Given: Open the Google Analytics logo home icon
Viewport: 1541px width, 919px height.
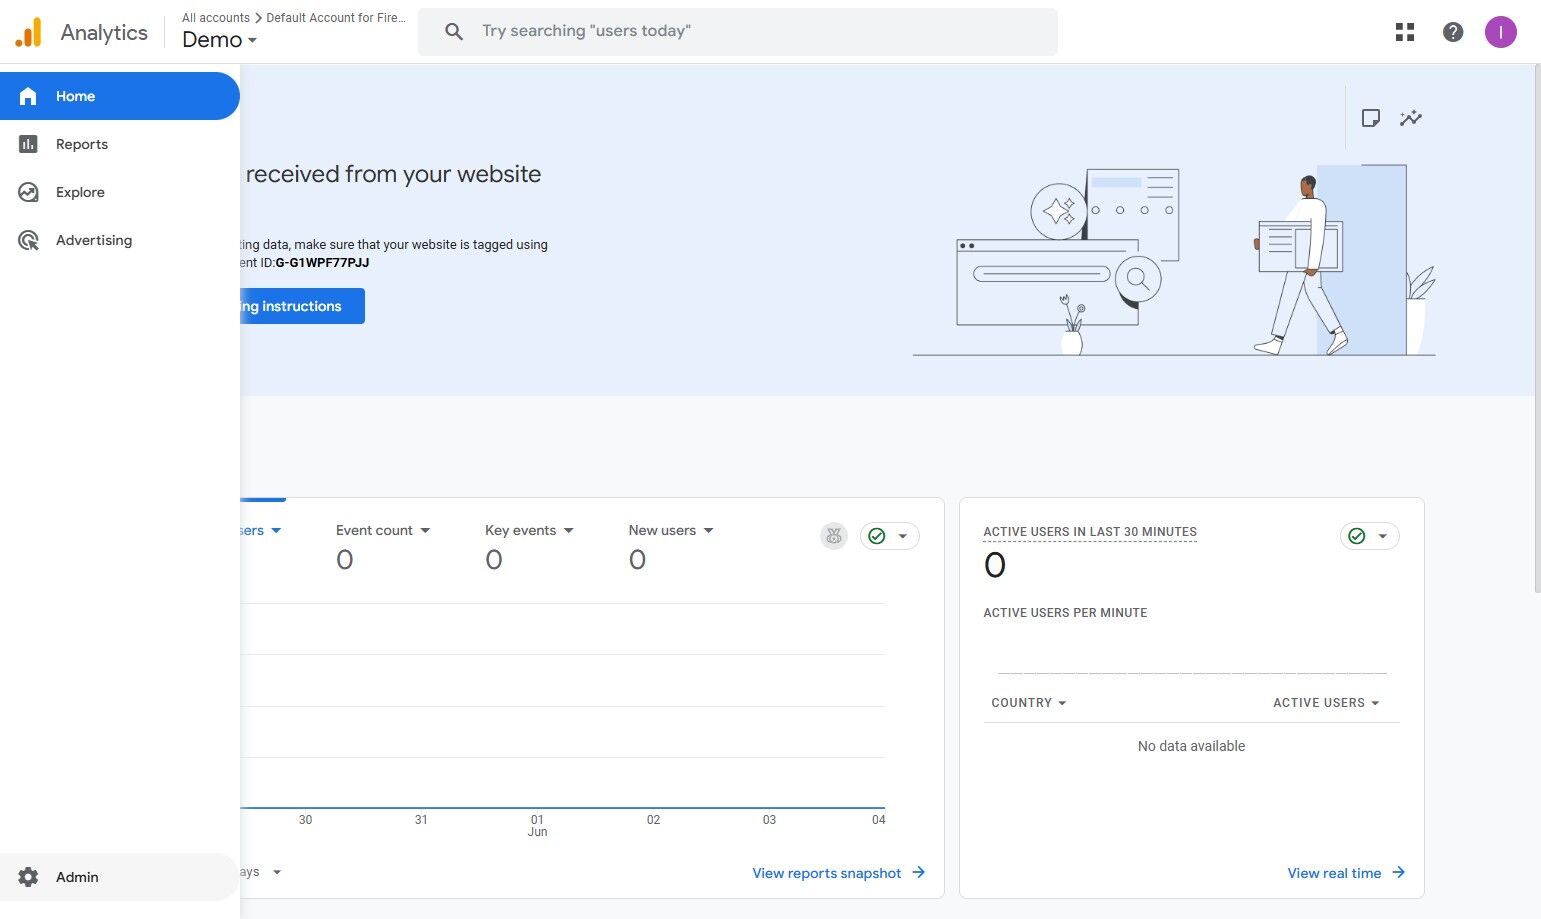Looking at the screenshot, I should [x=27, y=31].
